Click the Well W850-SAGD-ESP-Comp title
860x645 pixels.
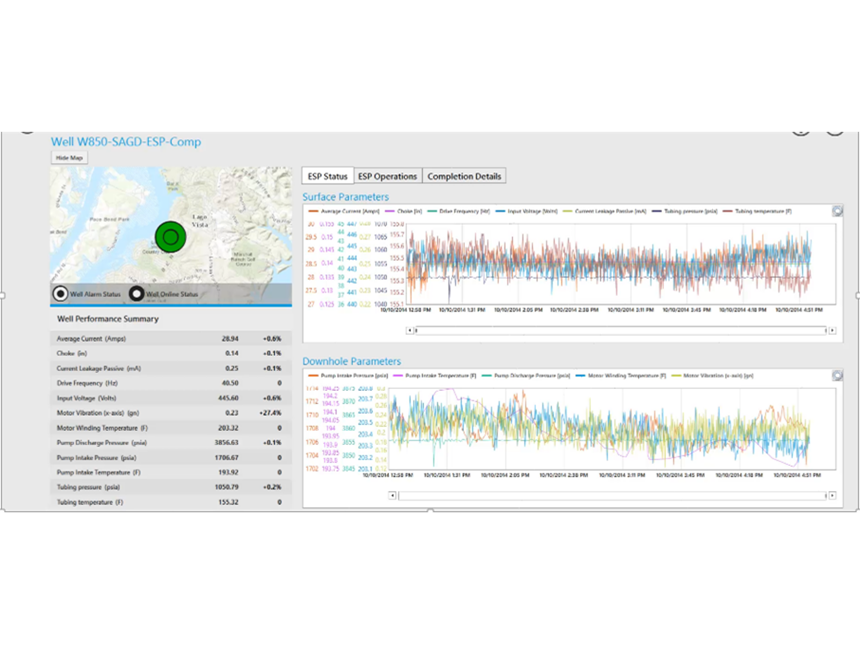coord(126,142)
